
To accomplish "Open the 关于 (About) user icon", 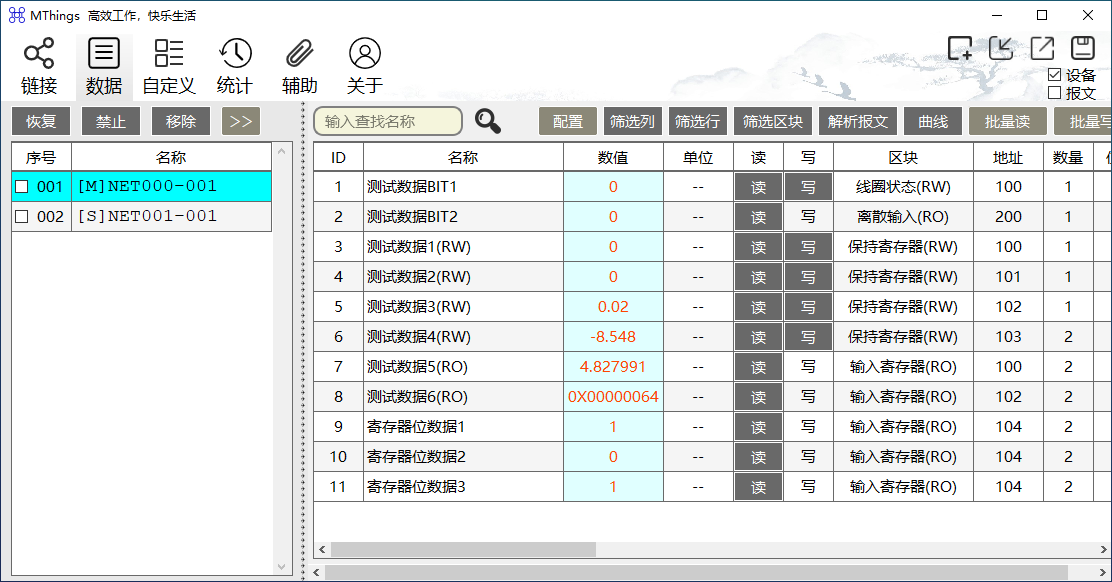I will [365, 67].
